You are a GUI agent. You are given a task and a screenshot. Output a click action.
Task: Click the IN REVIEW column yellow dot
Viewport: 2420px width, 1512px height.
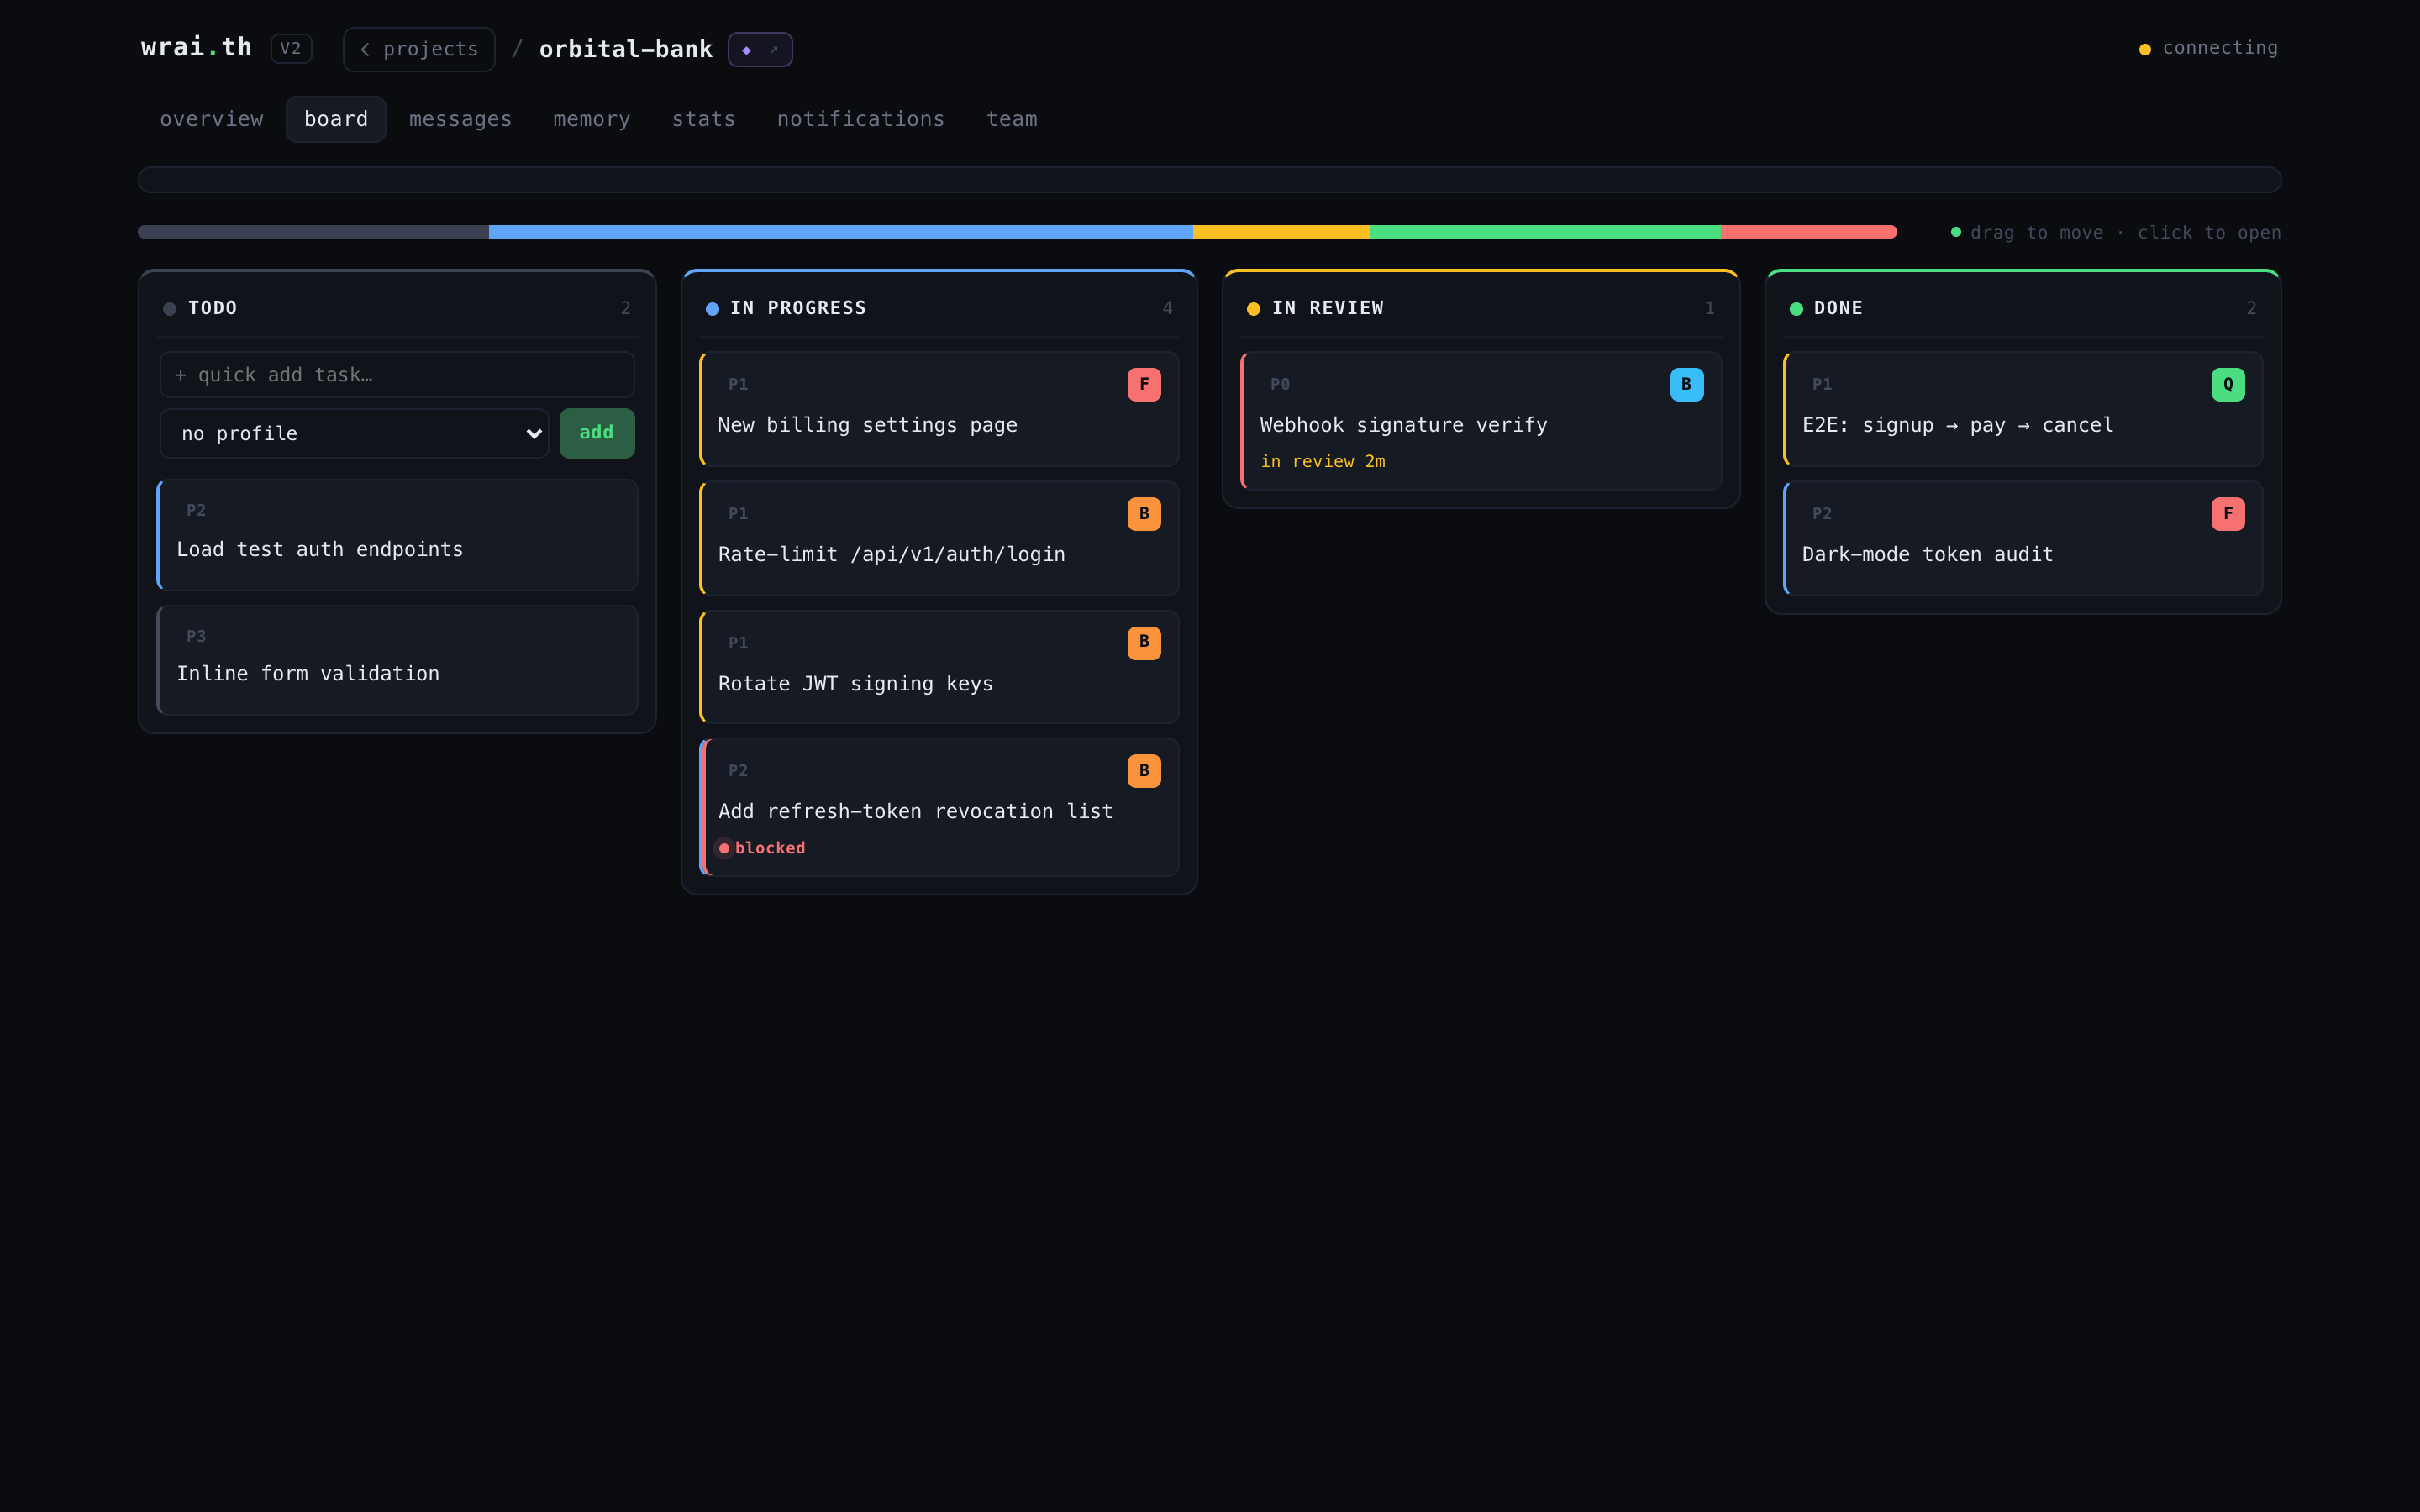pyautogui.click(x=1253, y=309)
